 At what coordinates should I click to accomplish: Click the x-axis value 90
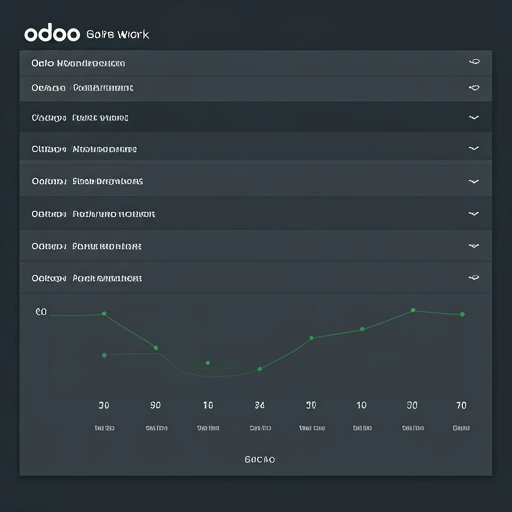[x=155, y=405]
